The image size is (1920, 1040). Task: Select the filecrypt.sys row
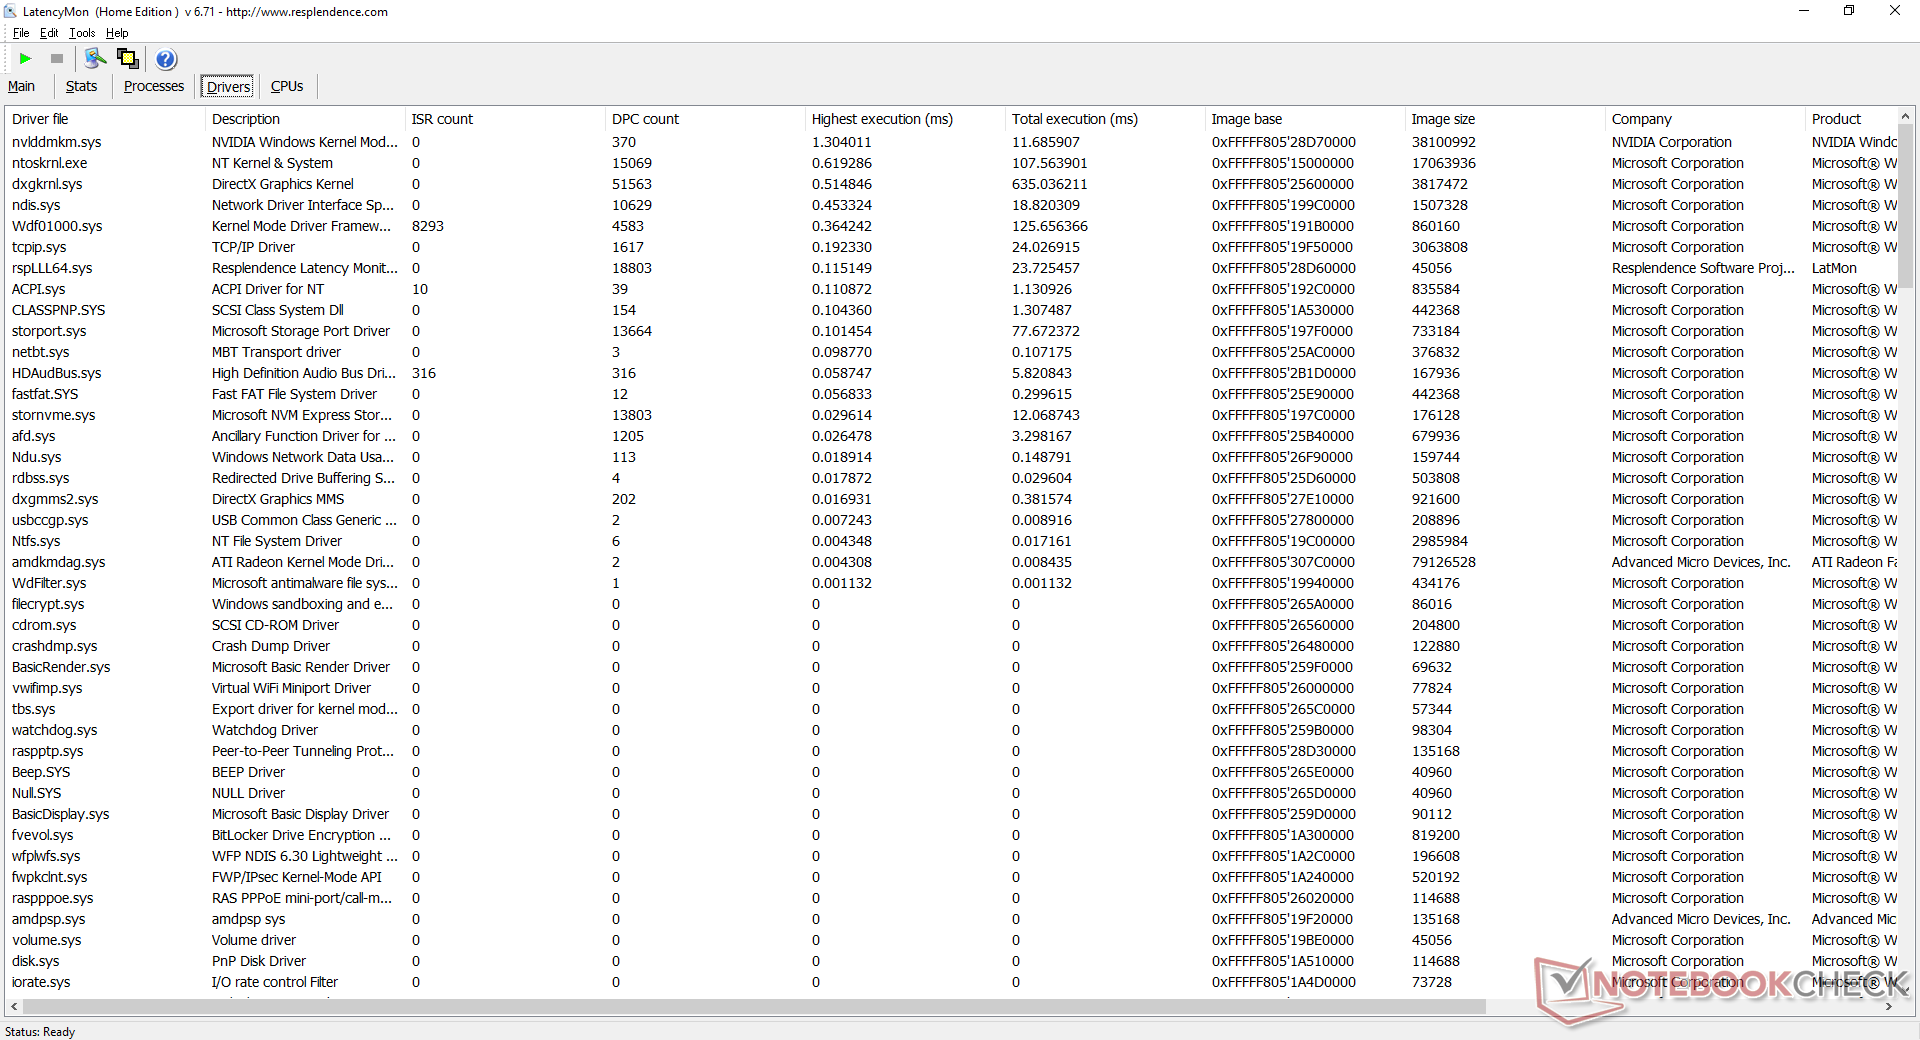click(x=952, y=604)
